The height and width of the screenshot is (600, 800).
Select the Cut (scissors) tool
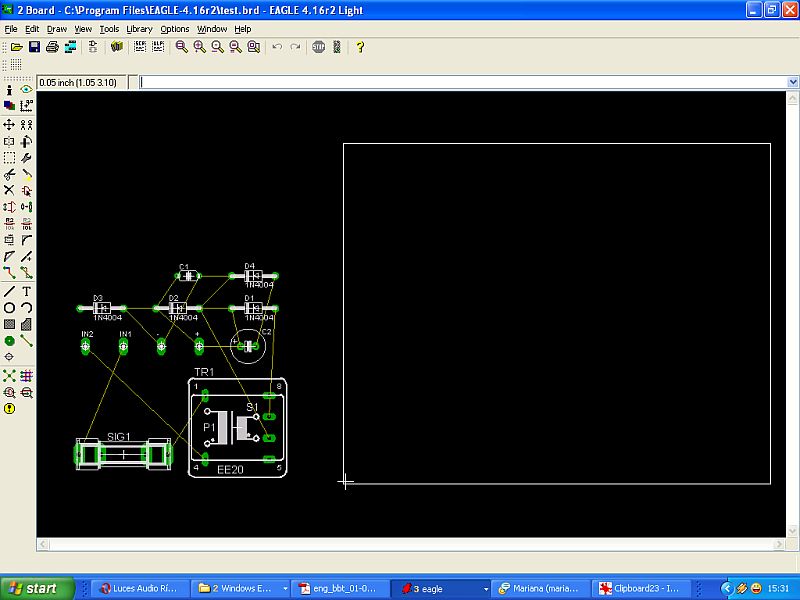coord(9,174)
